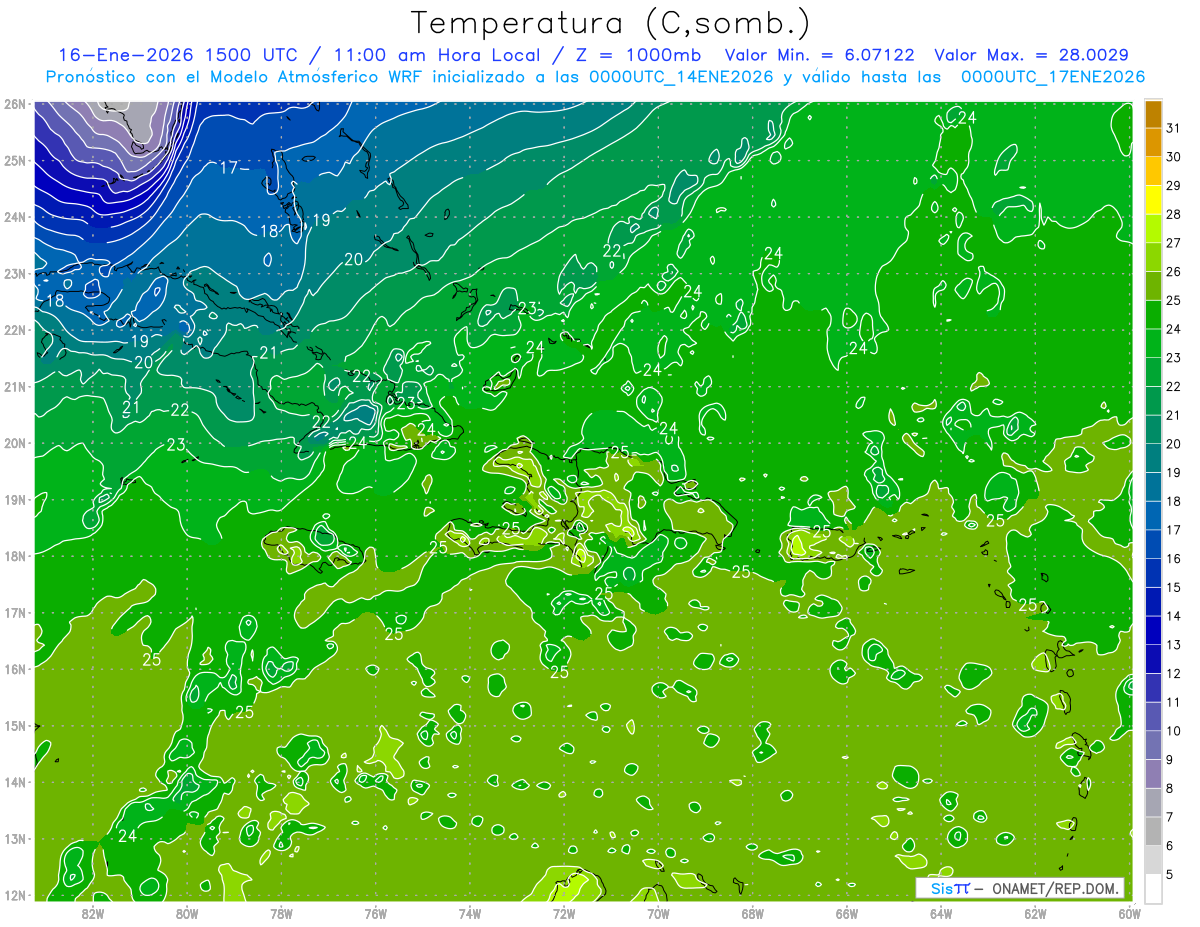Click the "26N" latitude axis label
The height and width of the screenshot is (927, 1200).
point(15,104)
